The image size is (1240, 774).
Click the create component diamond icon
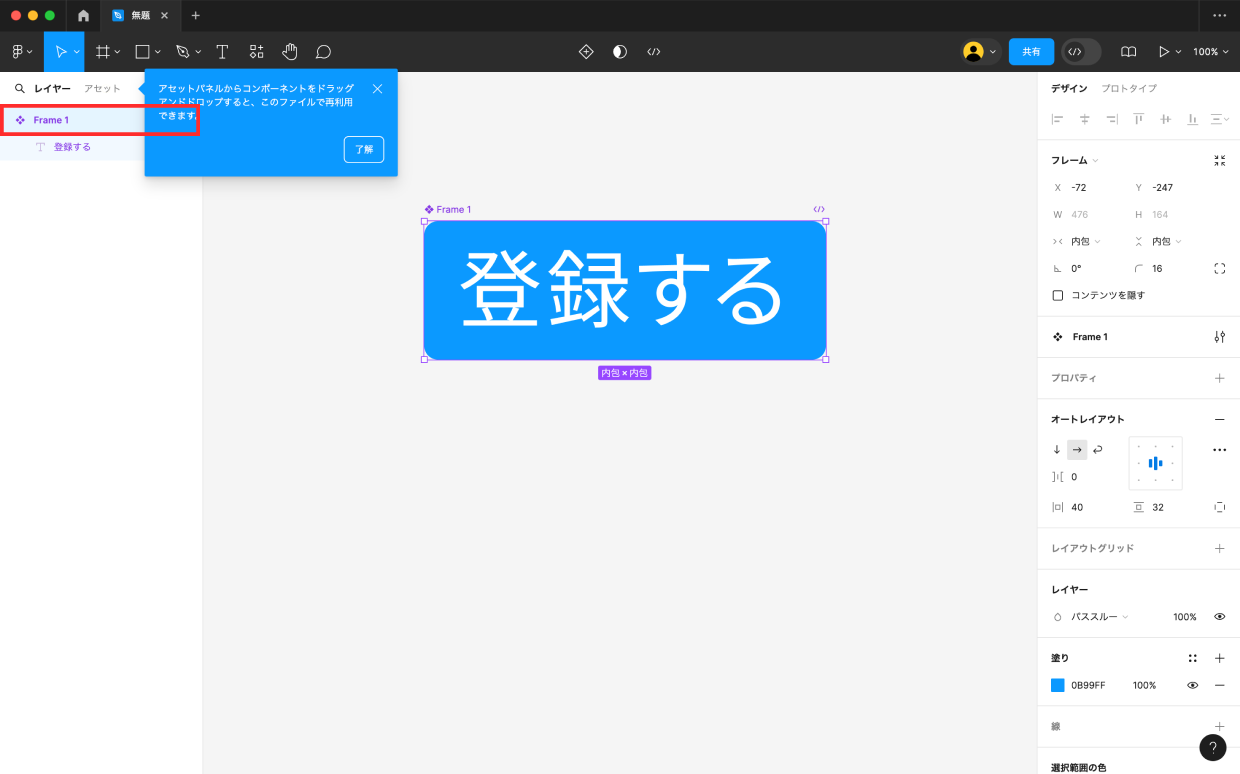[586, 51]
